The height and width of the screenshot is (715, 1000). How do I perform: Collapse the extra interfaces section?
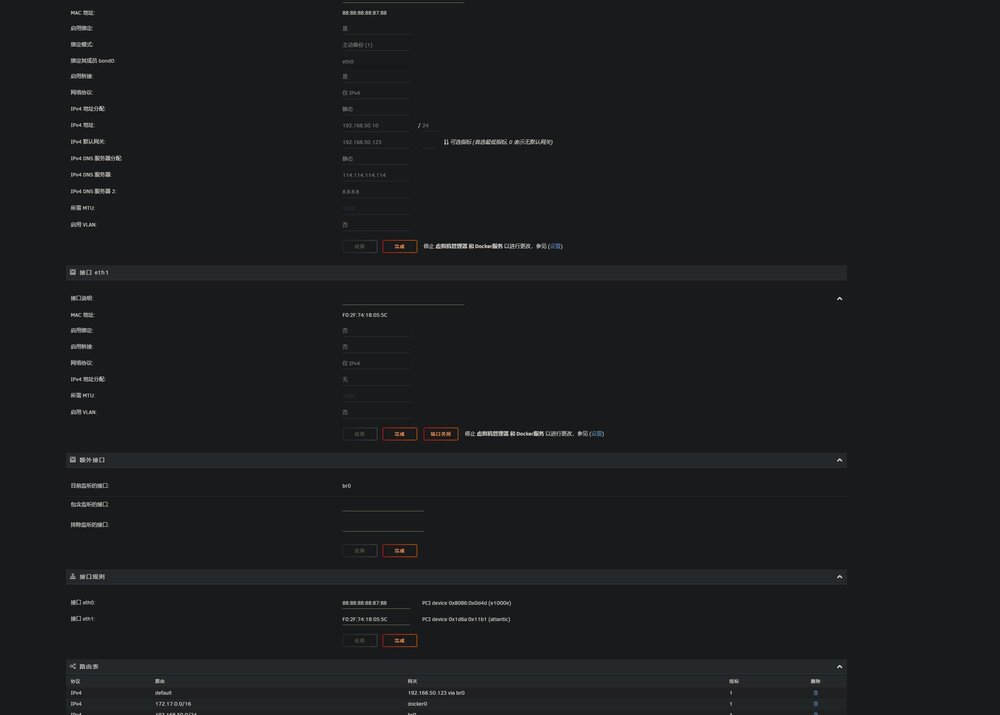(x=839, y=461)
